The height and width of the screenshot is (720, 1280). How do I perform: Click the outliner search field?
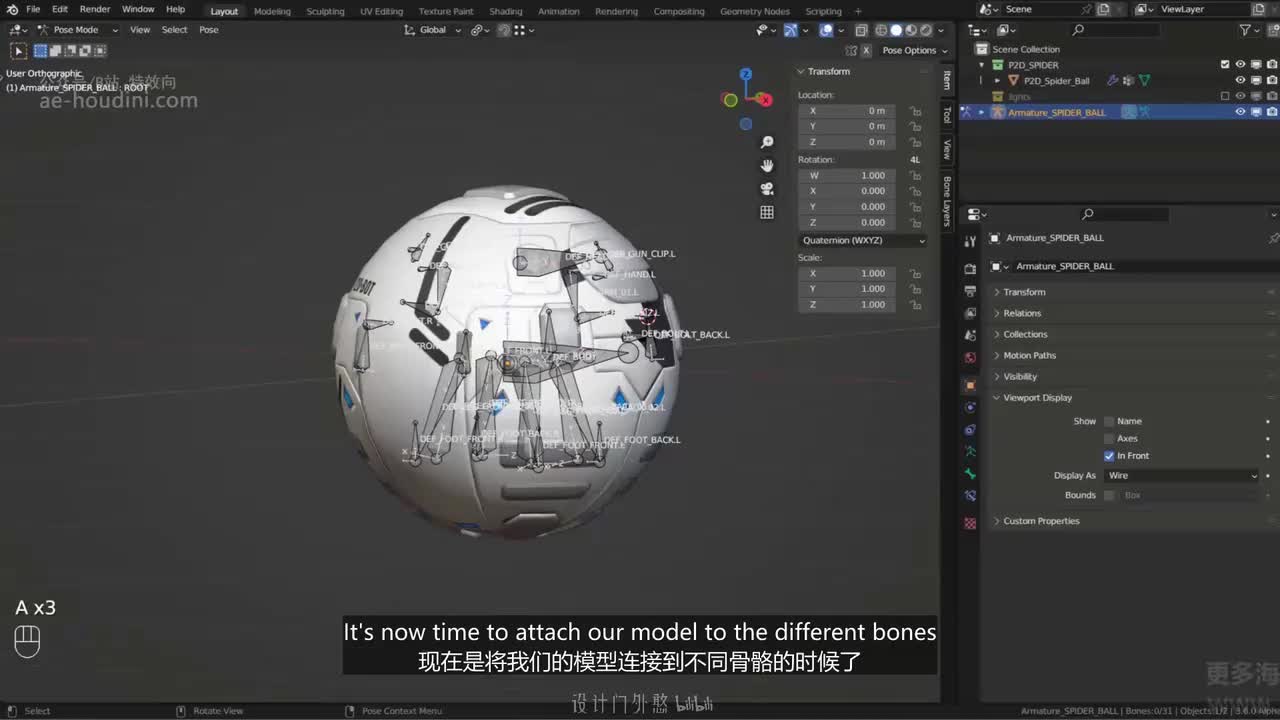point(1117,30)
